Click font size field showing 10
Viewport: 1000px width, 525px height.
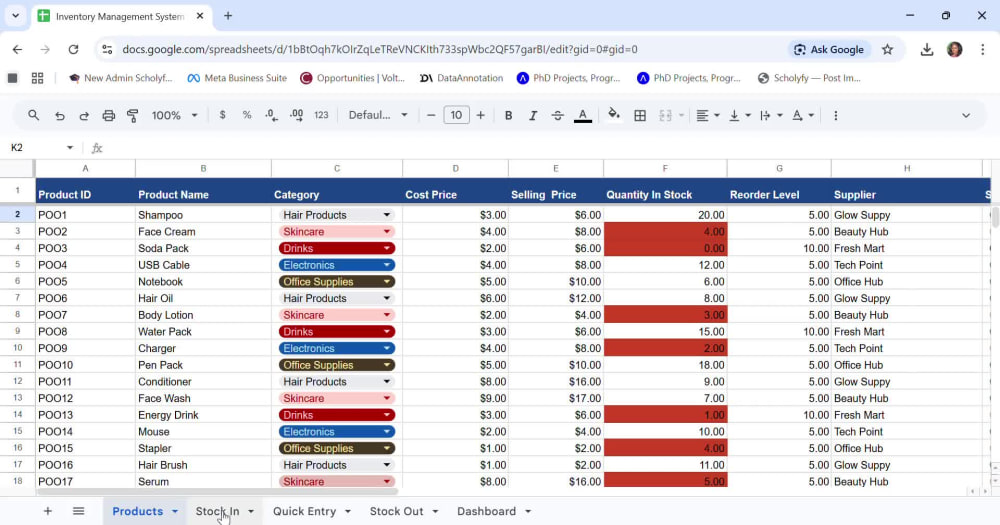tap(456, 115)
